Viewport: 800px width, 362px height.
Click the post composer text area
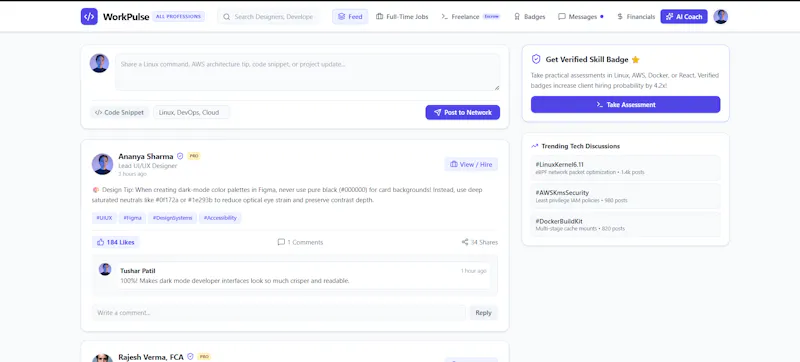pos(308,72)
